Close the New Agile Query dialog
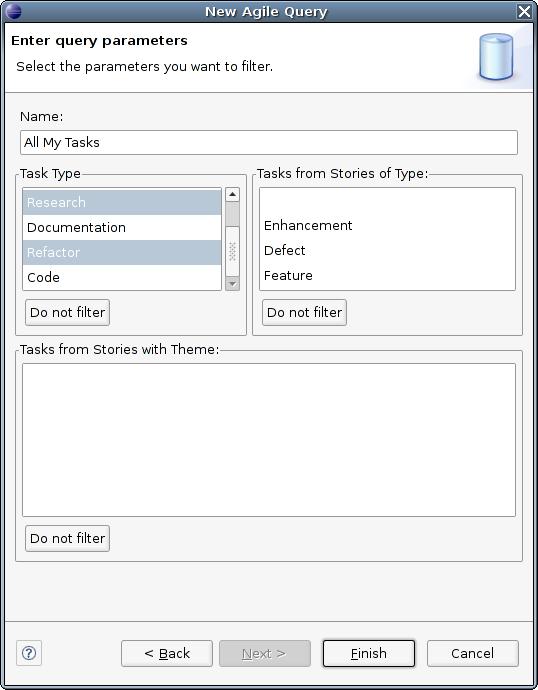The width and height of the screenshot is (538, 690). click(x=524, y=11)
